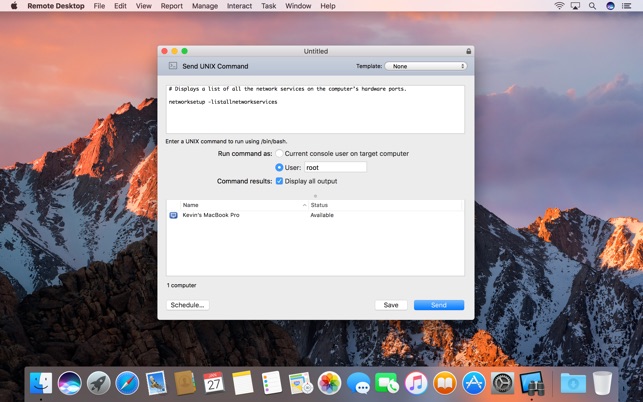Select Current console user radio button
Screen dimensions: 643x402
(279, 153)
